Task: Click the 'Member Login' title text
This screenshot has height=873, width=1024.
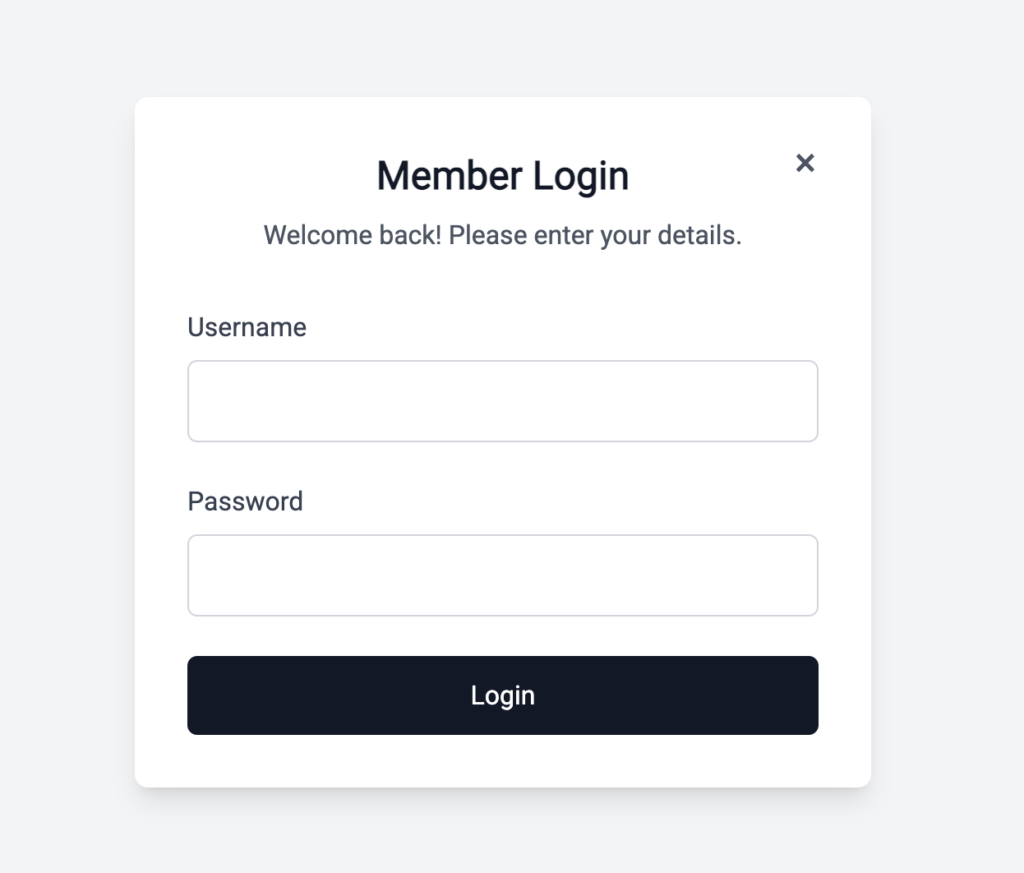Action: [x=502, y=176]
